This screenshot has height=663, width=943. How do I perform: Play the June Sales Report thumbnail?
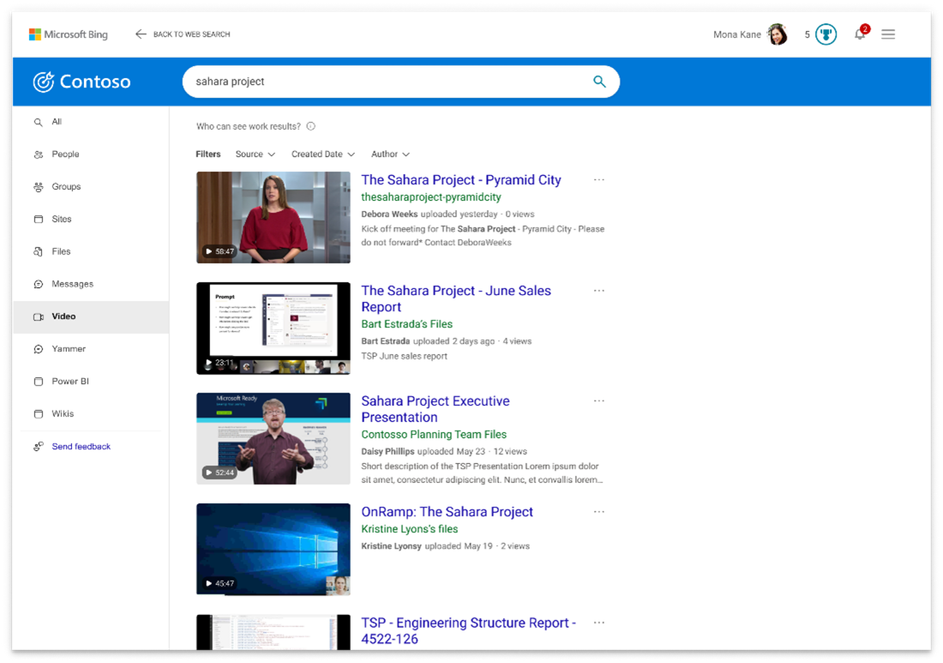click(x=274, y=328)
